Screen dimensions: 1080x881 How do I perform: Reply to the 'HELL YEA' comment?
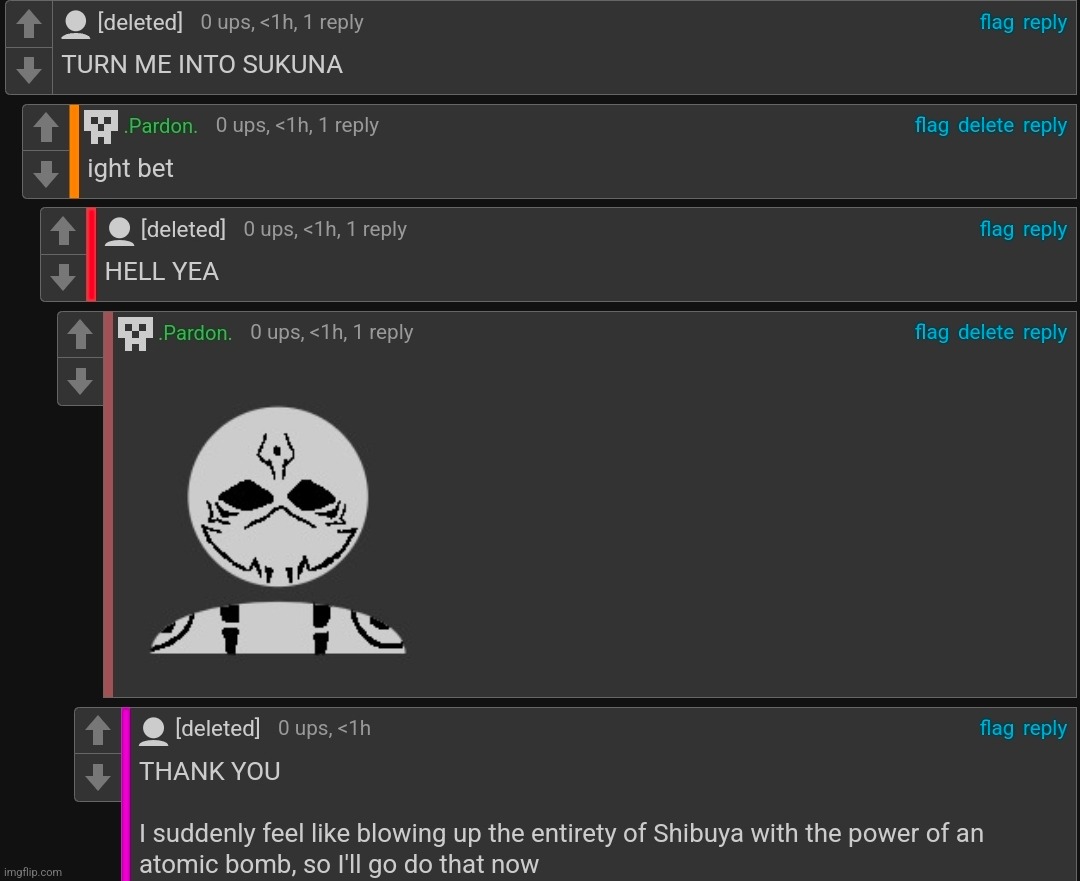click(1045, 229)
